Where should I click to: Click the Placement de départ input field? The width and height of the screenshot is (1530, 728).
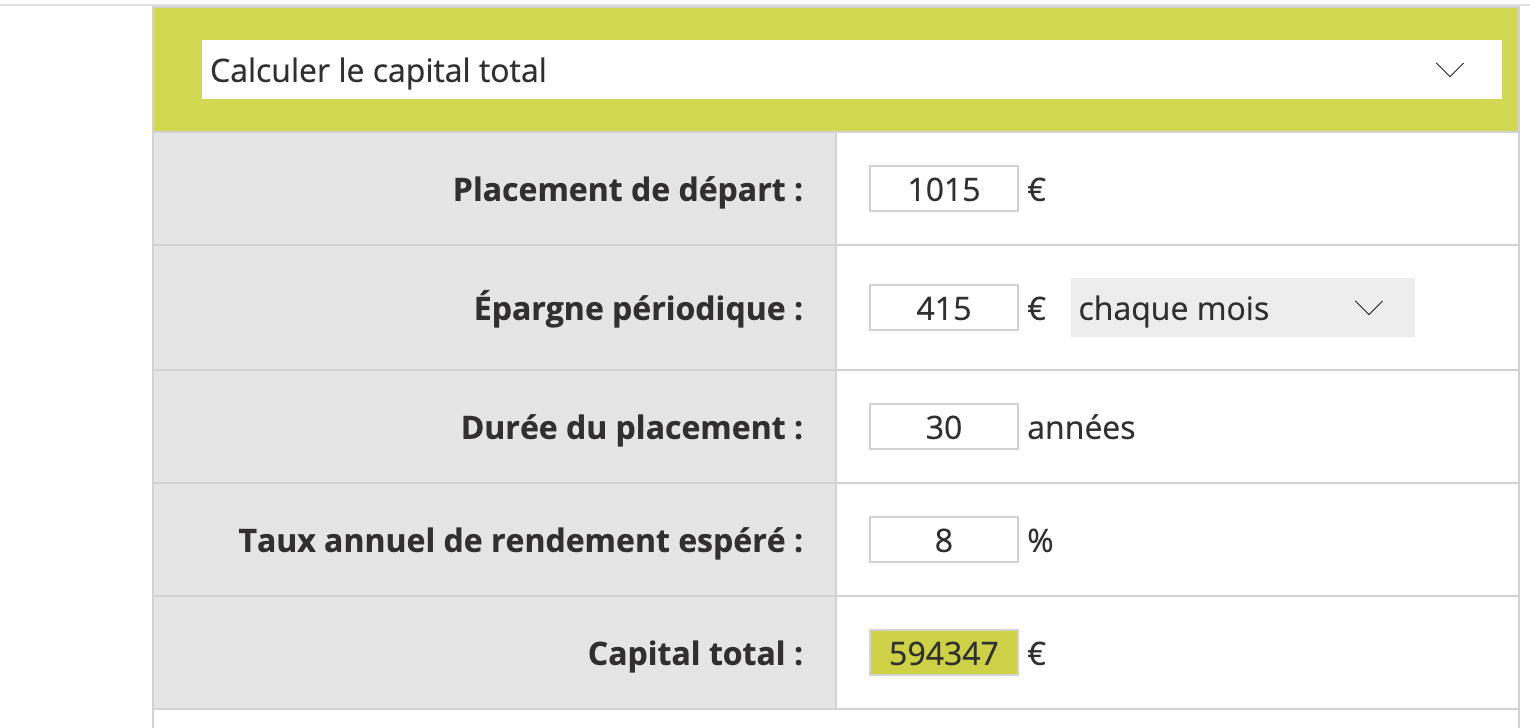(x=943, y=189)
